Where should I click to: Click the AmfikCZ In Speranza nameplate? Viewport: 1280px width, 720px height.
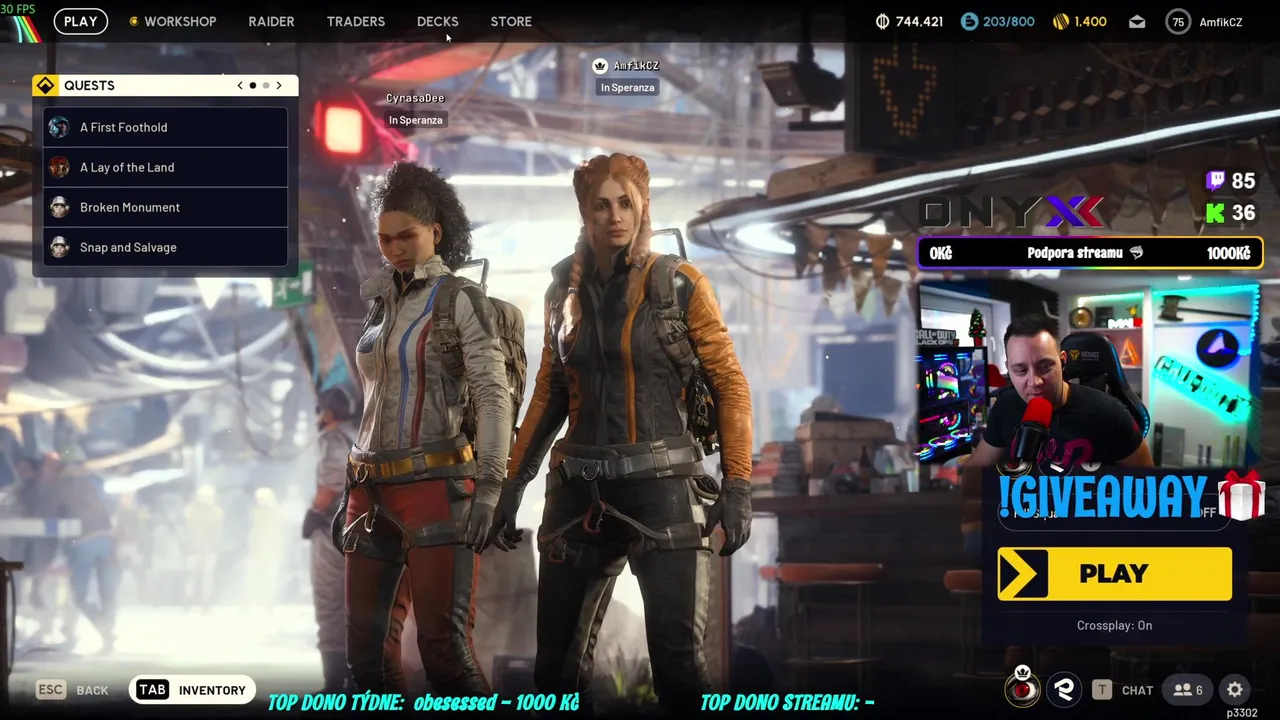click(x=627, y=77)
